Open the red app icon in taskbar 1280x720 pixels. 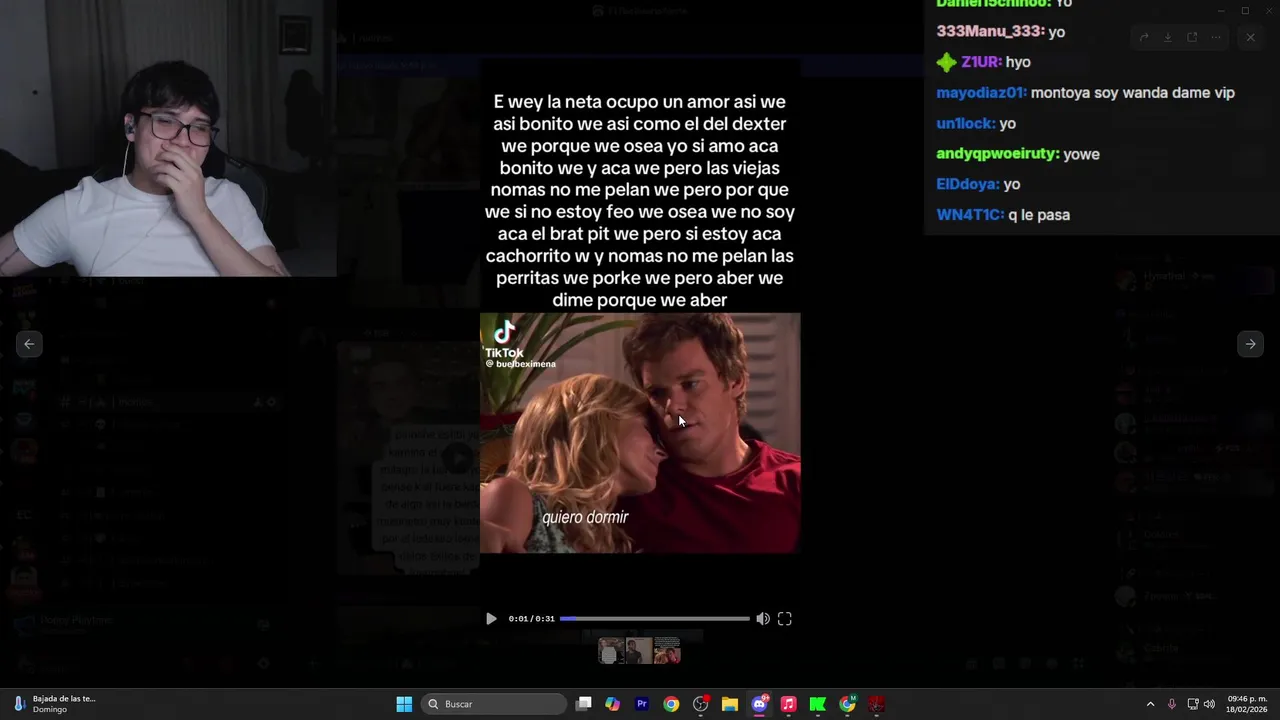[x=876, y=704]
